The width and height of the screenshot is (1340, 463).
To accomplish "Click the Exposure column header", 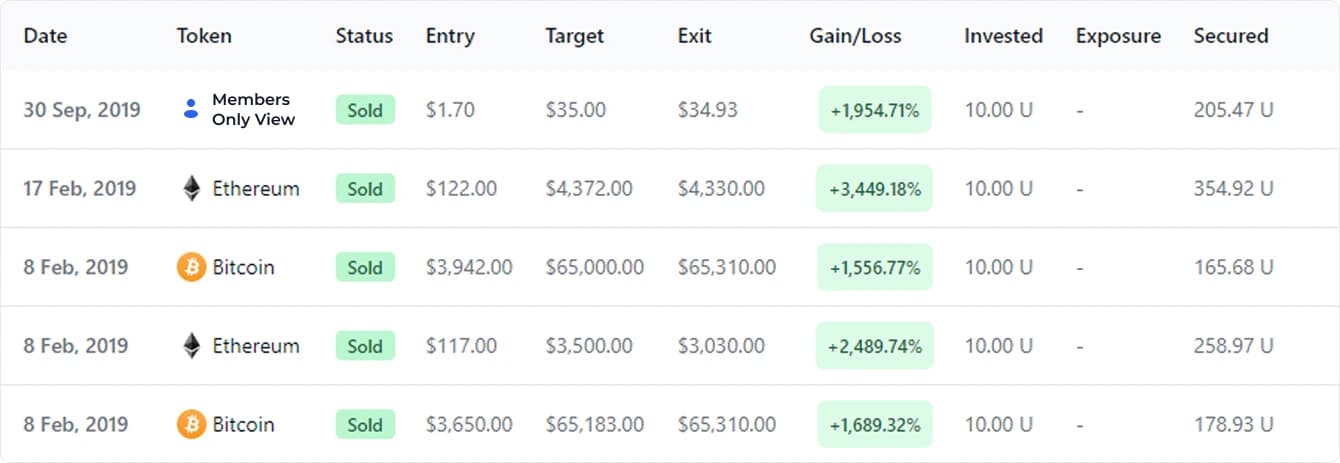I will pos(1119,36).
